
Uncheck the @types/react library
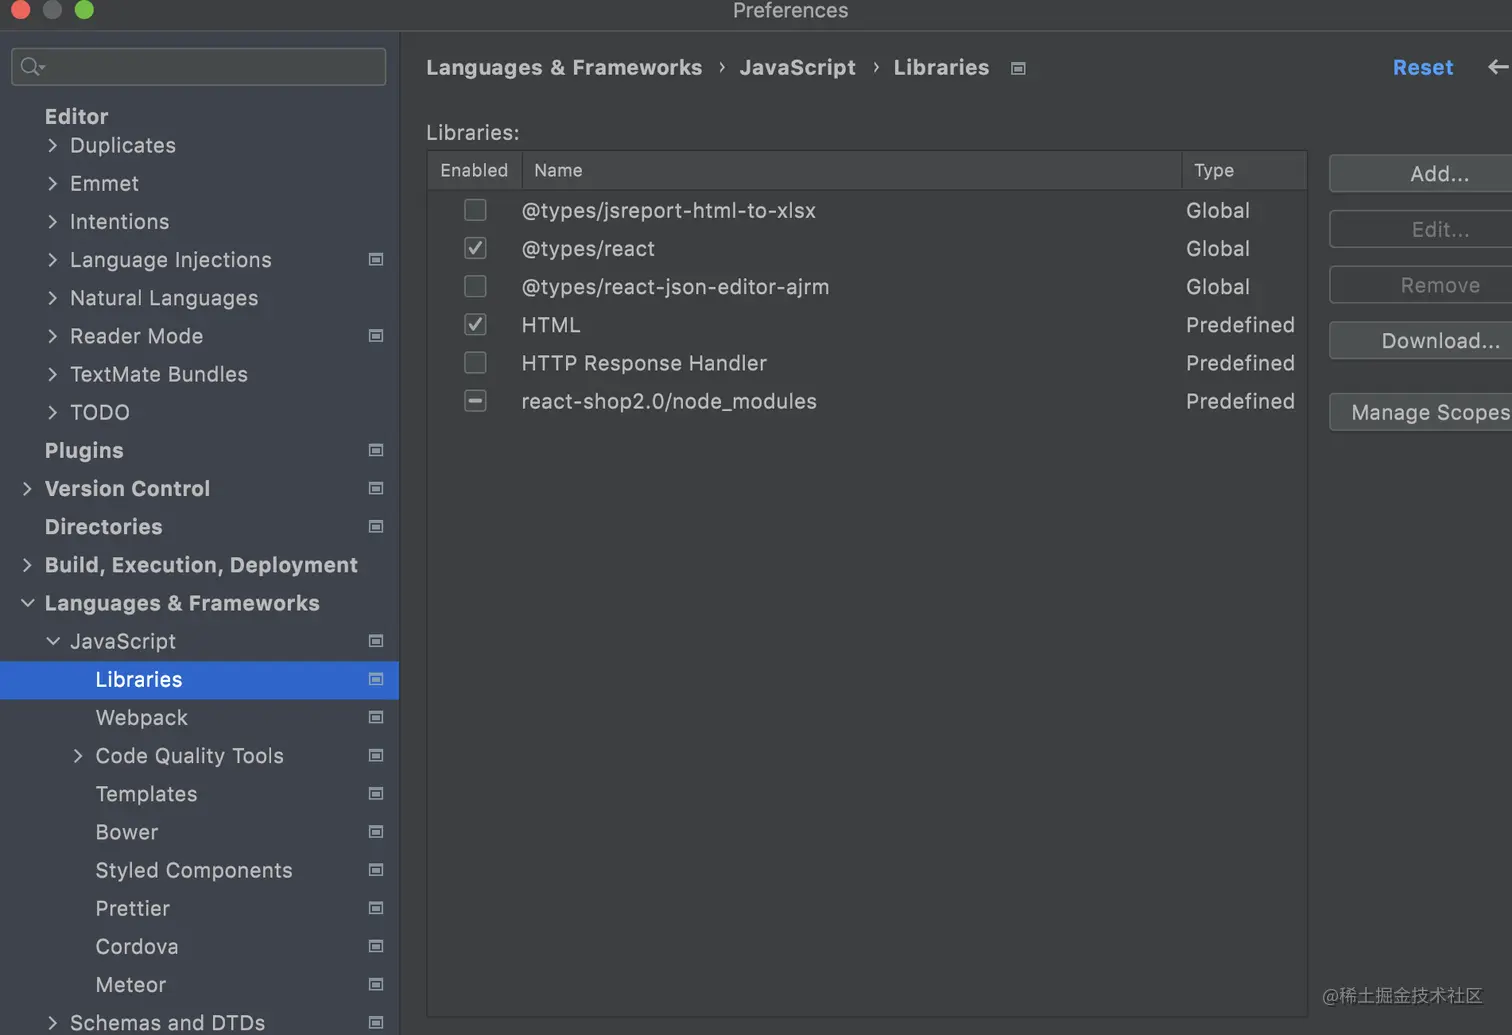[x=475, y=249]
